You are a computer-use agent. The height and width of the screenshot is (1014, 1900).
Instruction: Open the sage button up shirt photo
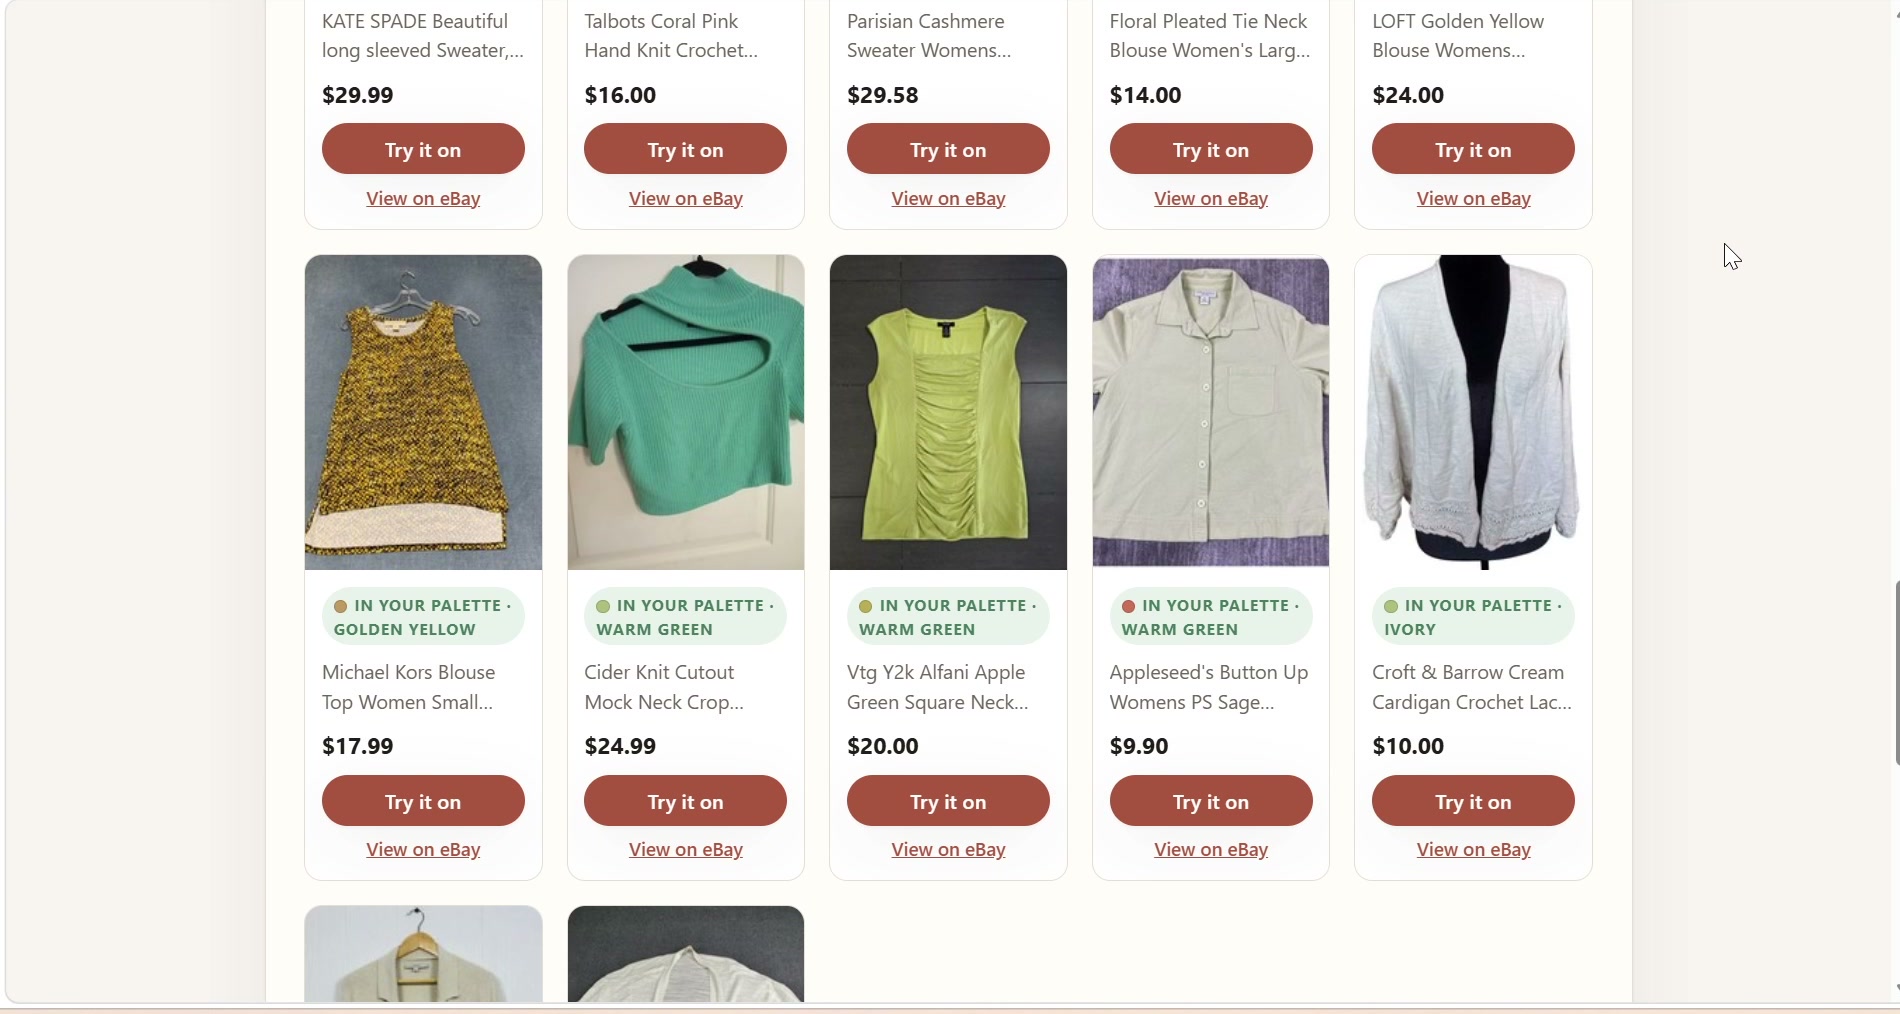(1211, 412)
